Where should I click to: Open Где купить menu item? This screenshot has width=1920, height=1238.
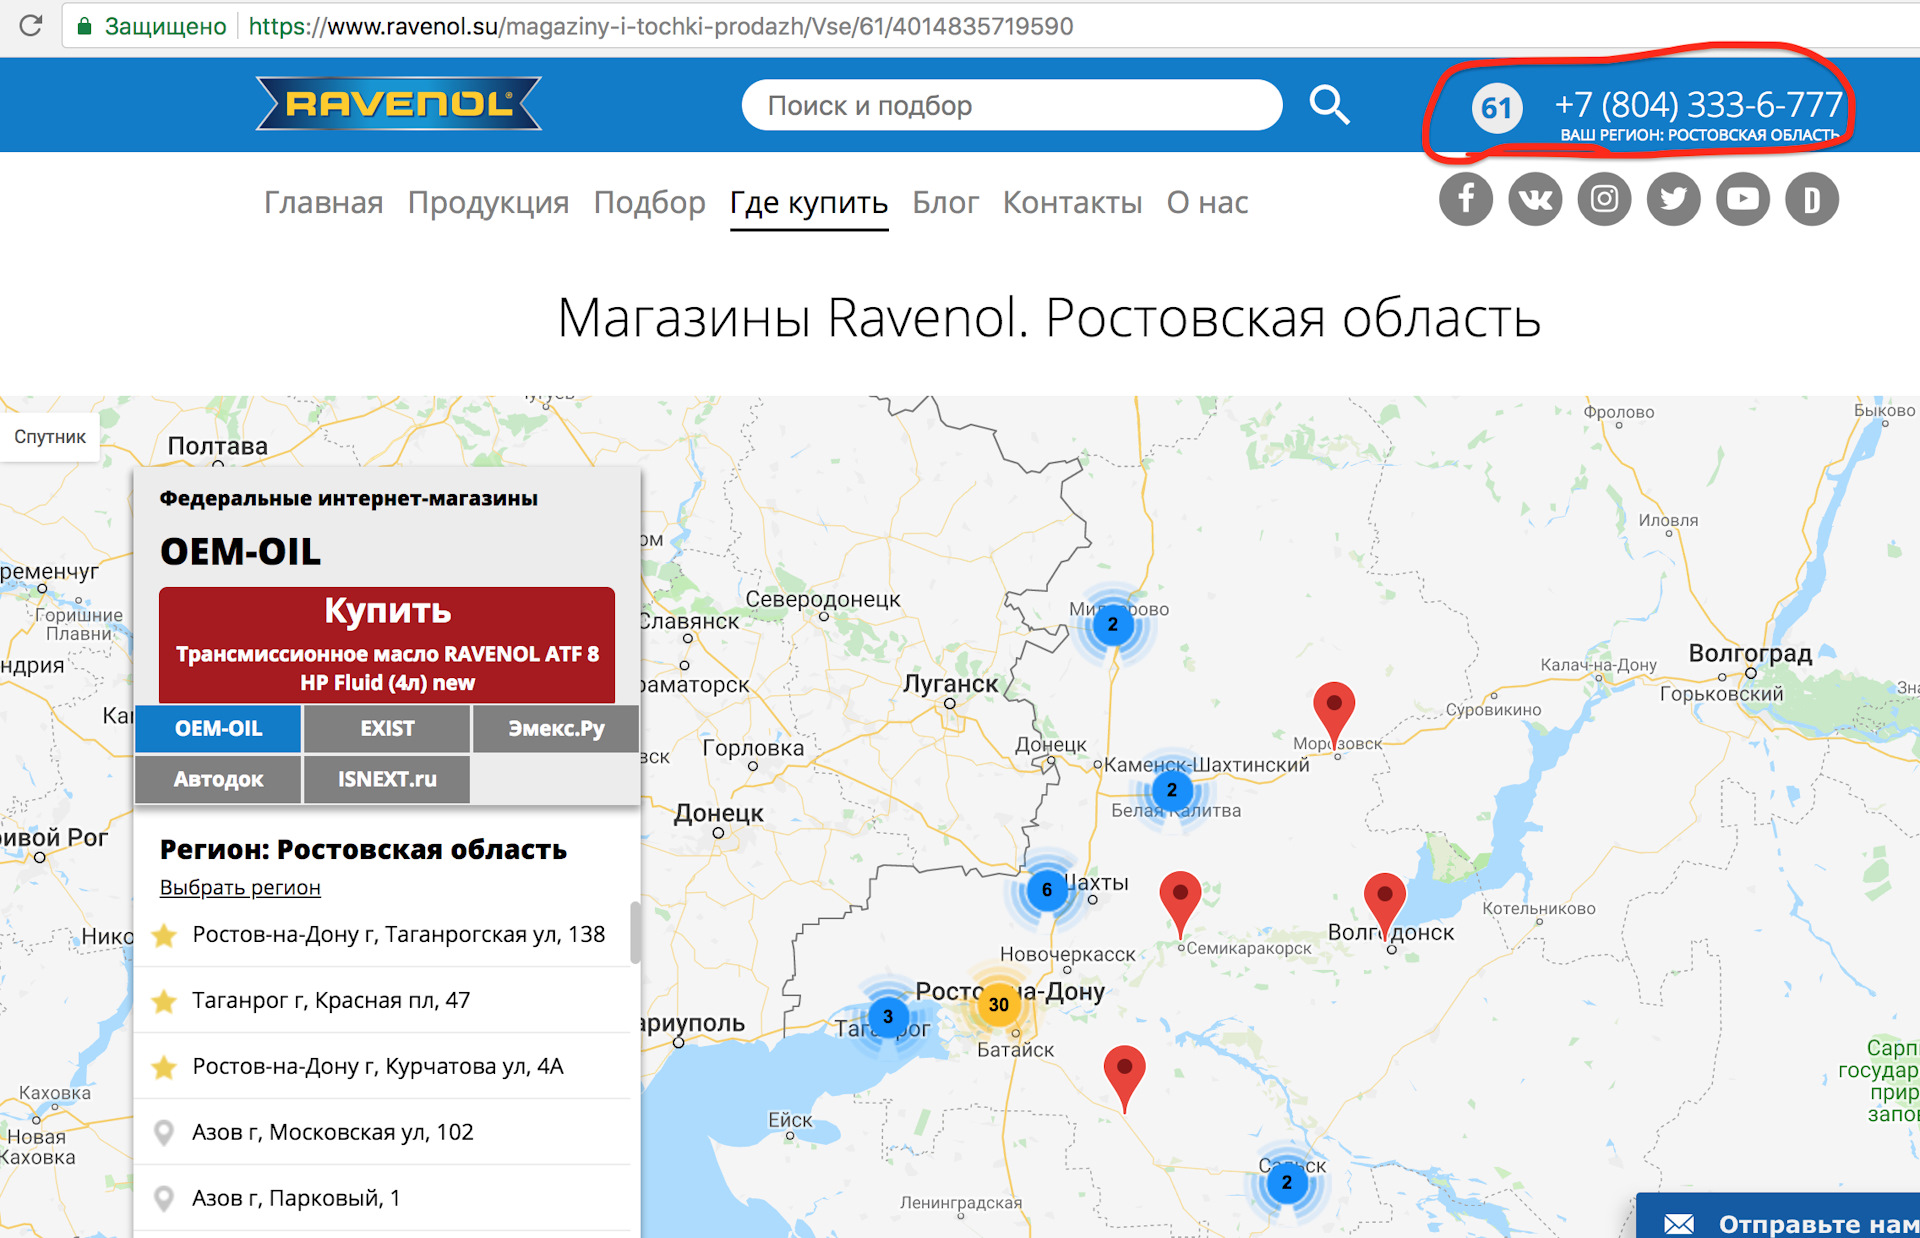809,203
